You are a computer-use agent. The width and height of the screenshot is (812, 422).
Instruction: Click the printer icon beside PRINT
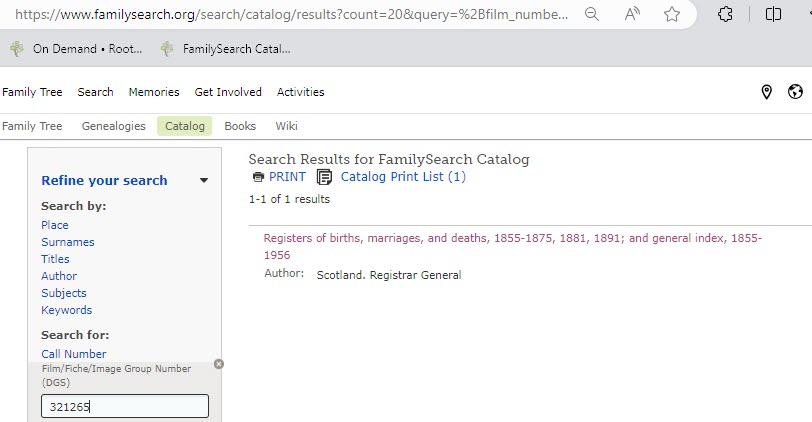point(258,177)
